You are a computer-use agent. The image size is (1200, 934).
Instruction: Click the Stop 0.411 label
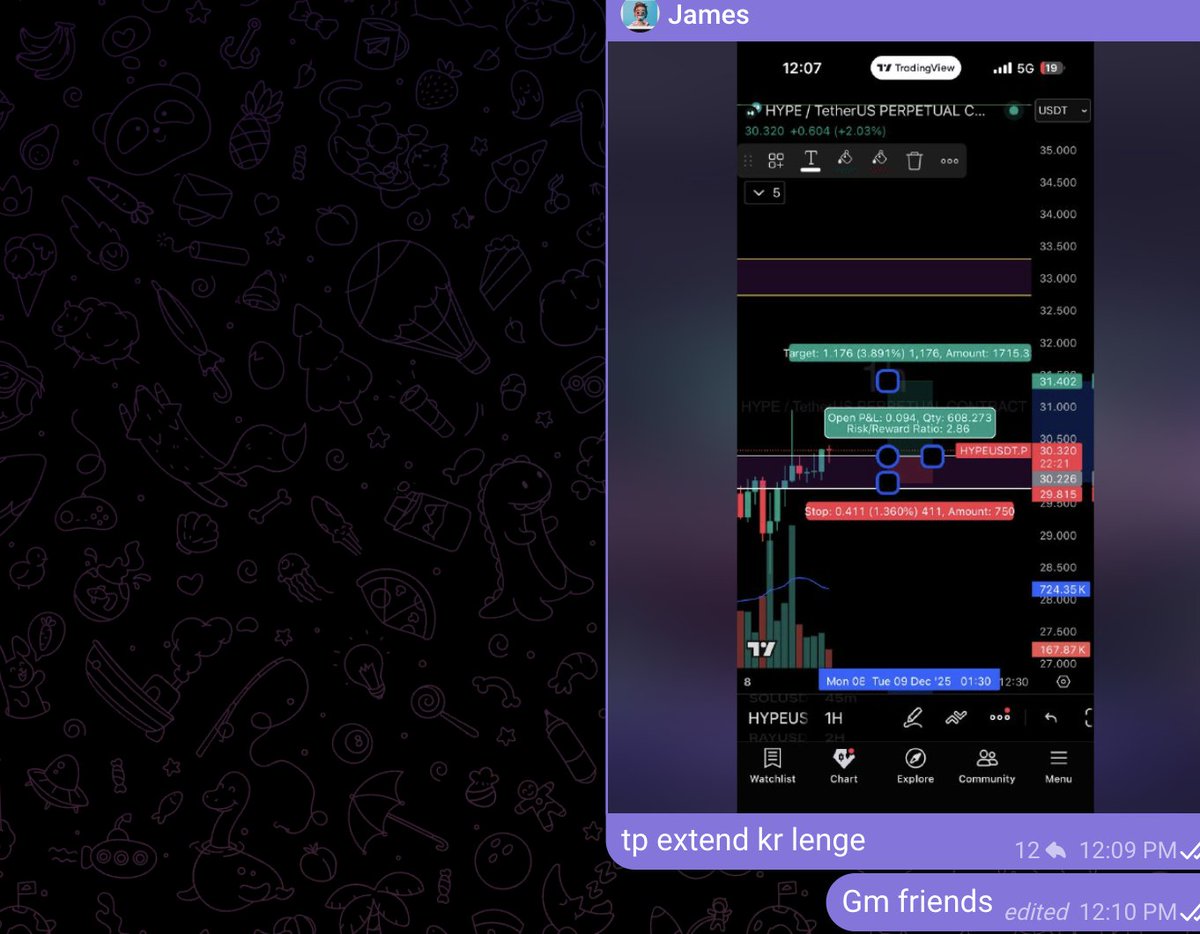coord(910,511)
